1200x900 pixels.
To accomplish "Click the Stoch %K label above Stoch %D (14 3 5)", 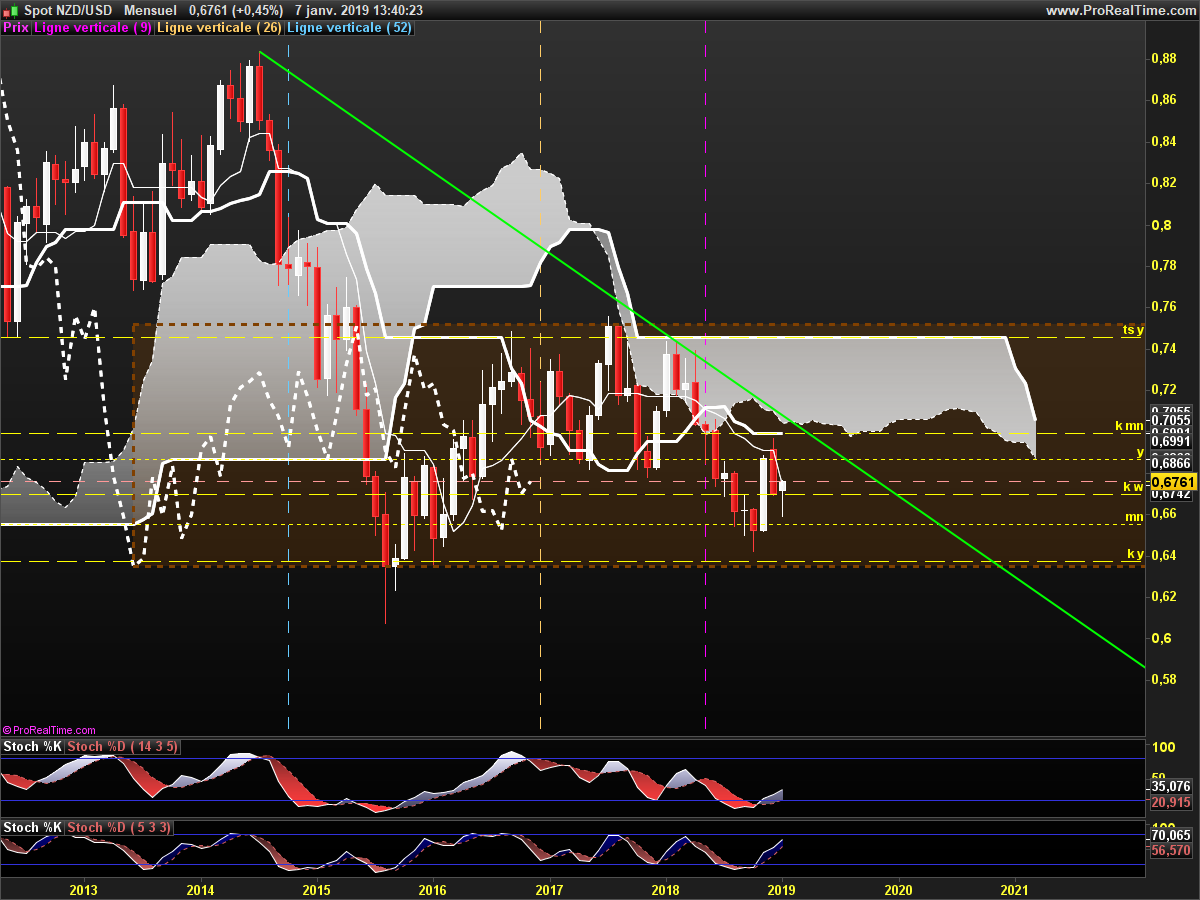I will pyautogui.click(x=34, y=747).
